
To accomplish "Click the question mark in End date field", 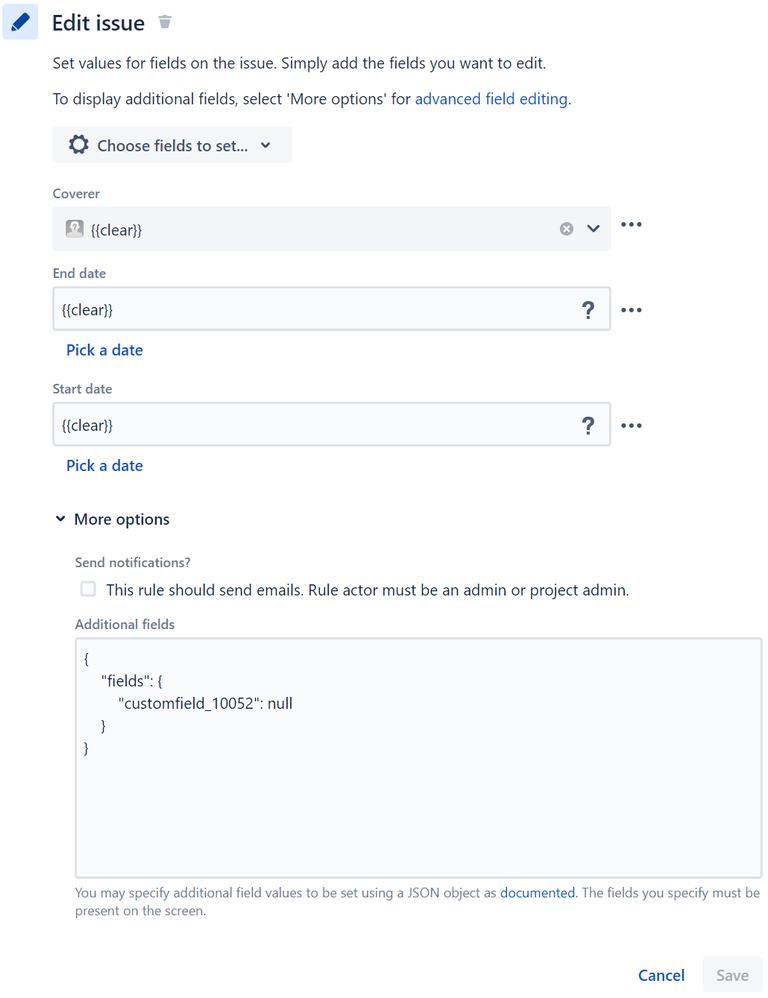I will pyautogui.click(x=589, y=310).
